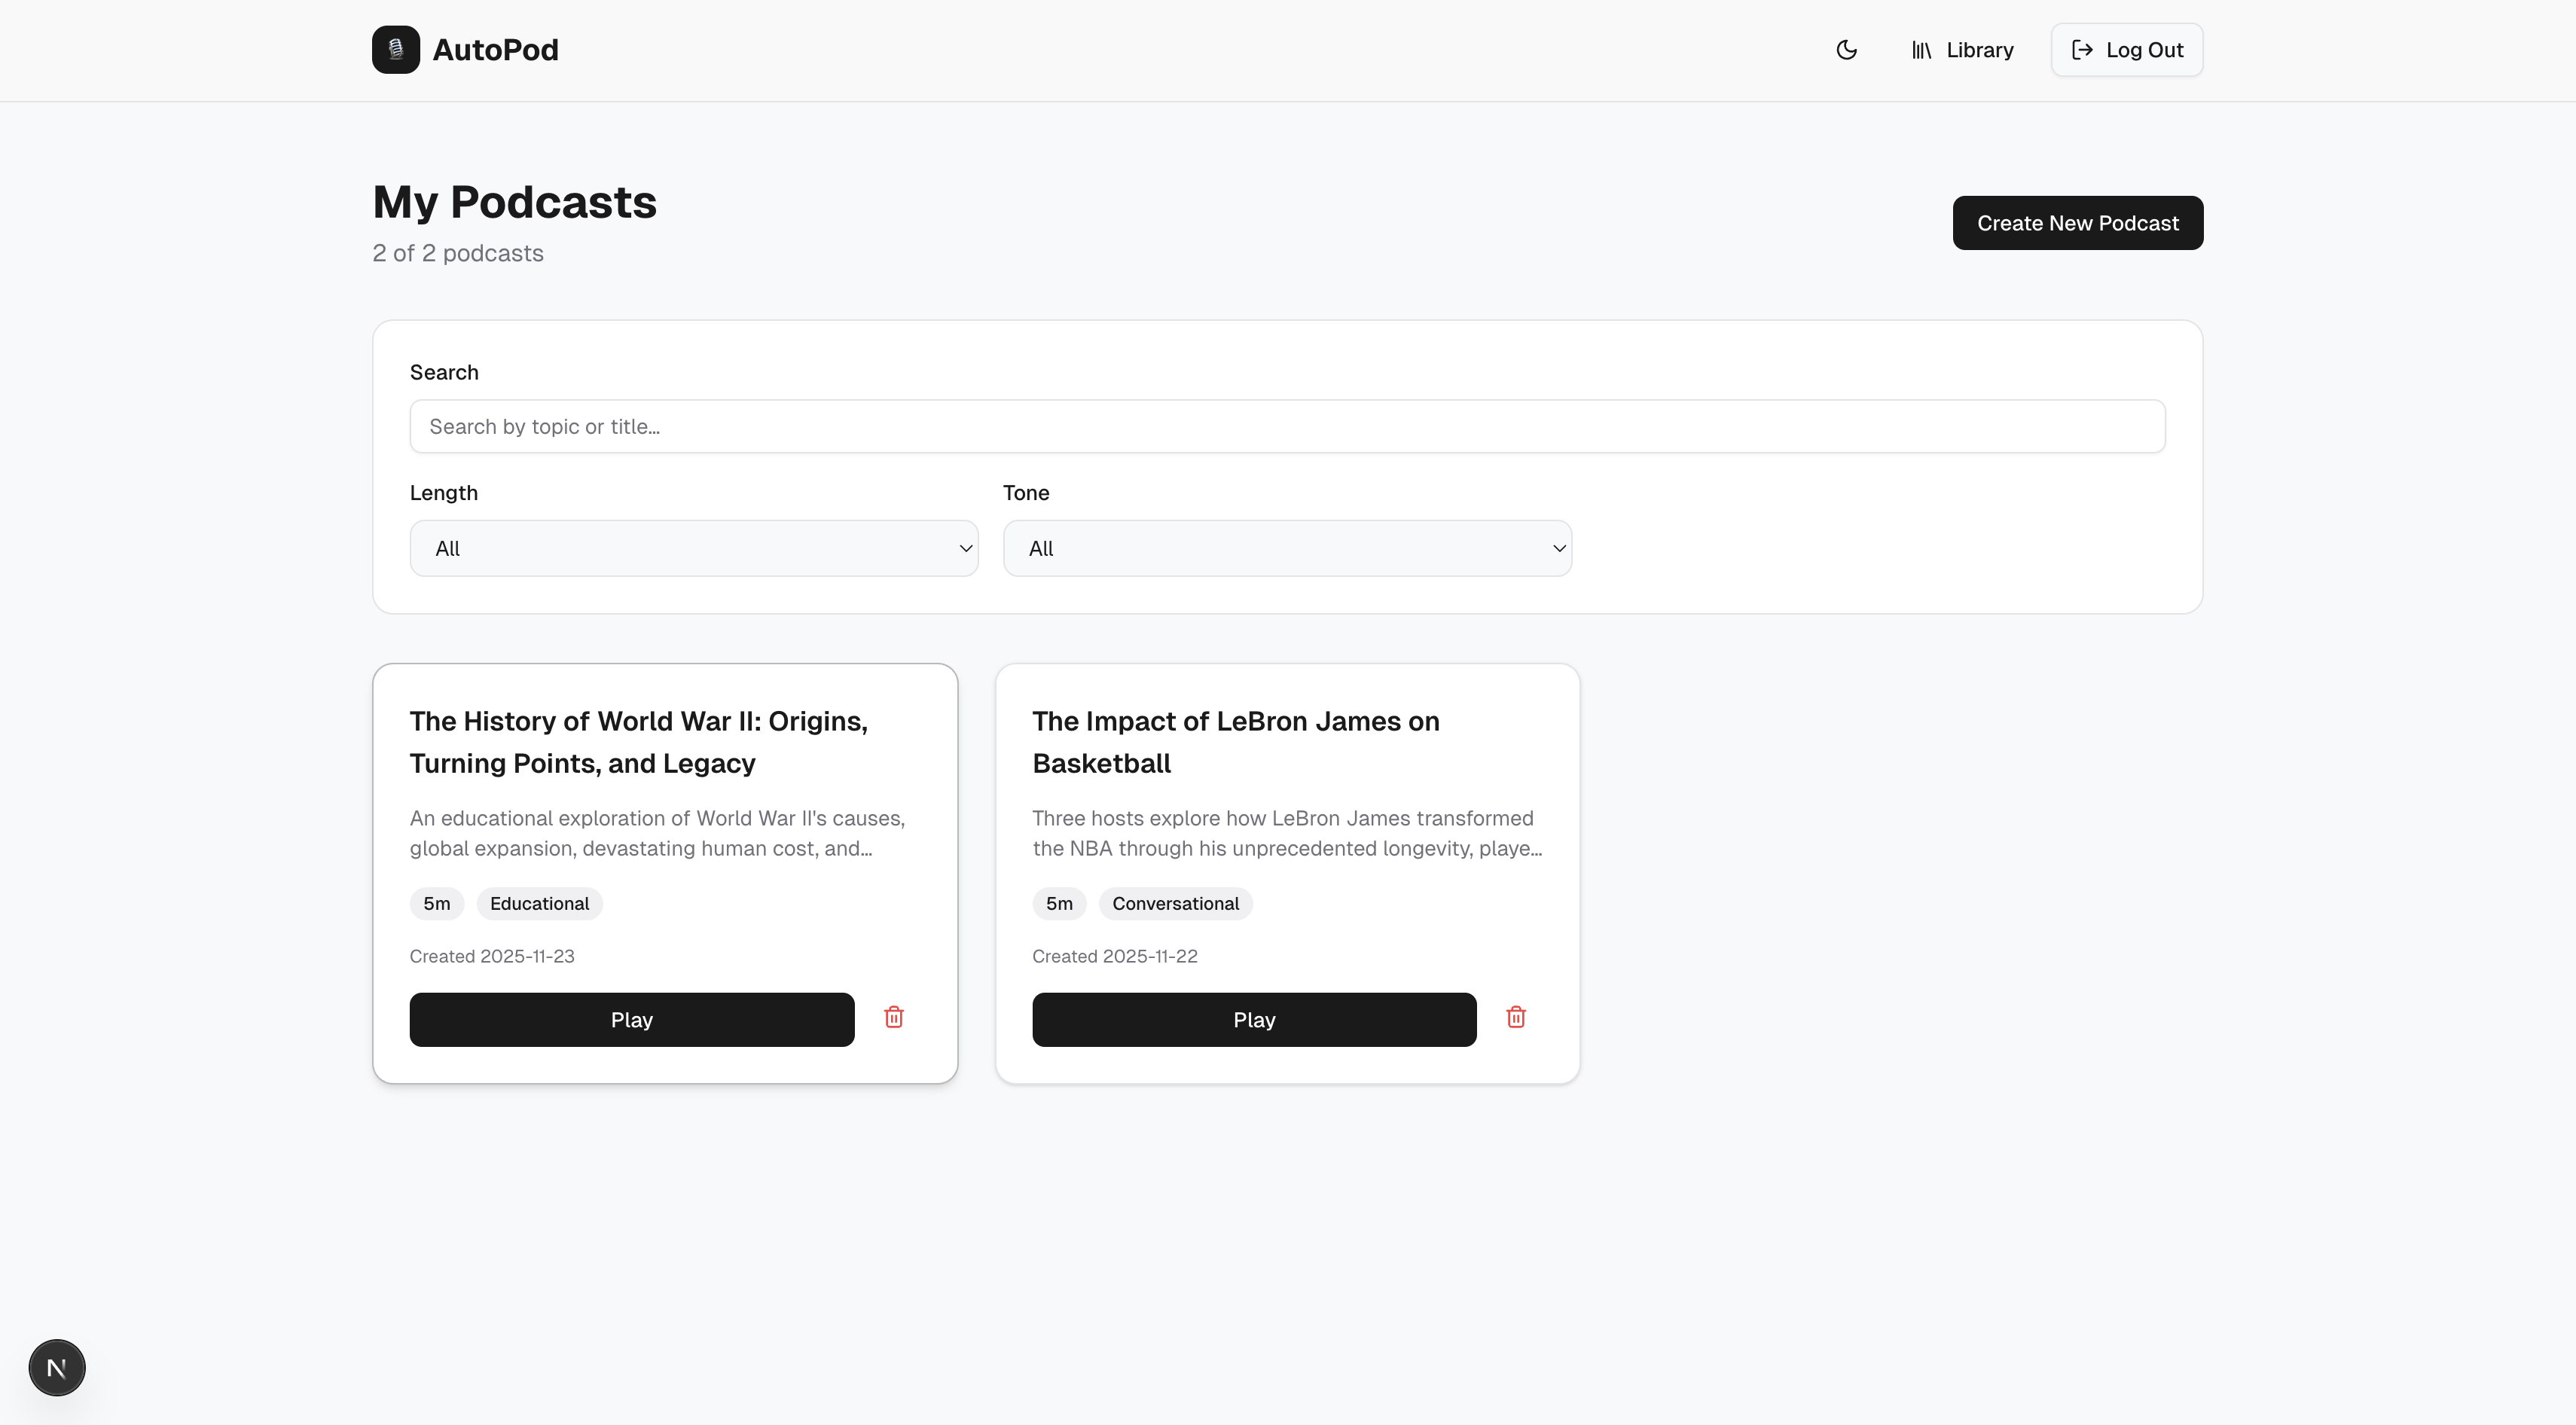
Task: Click the Log Out arrow icon
Action: pos(2082,50)
